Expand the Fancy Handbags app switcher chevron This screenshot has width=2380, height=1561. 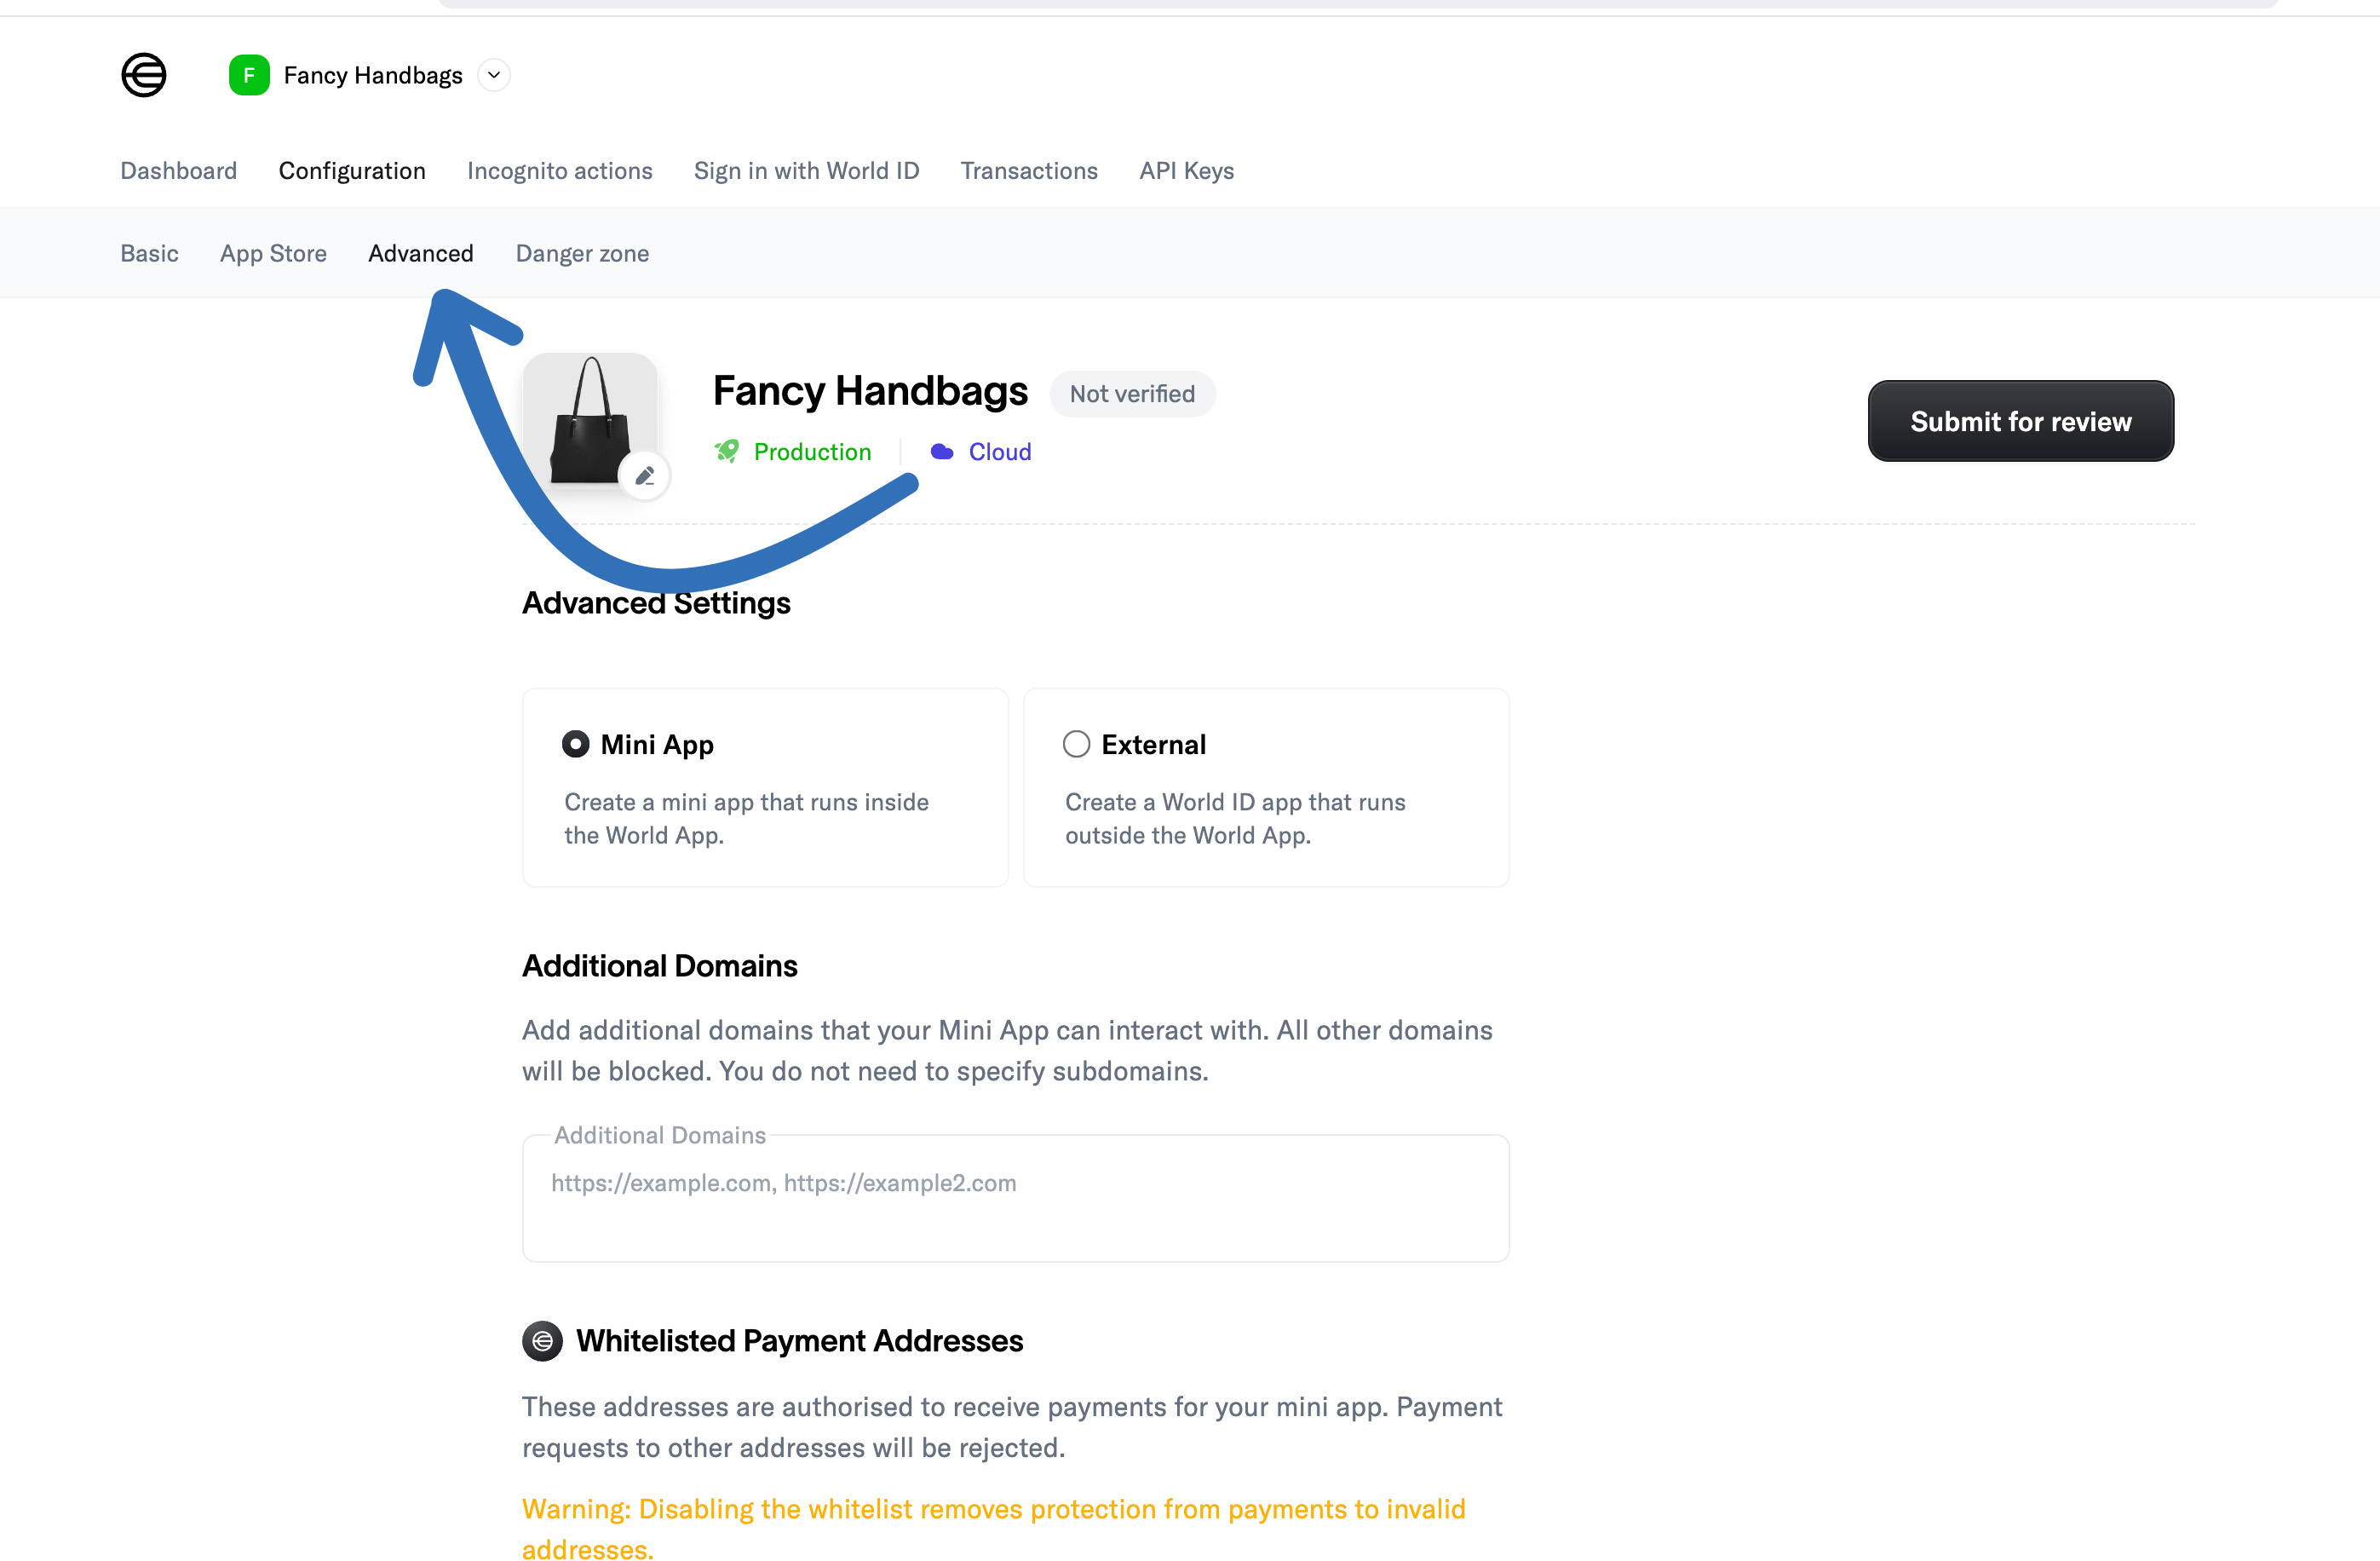tap(494, 75)
